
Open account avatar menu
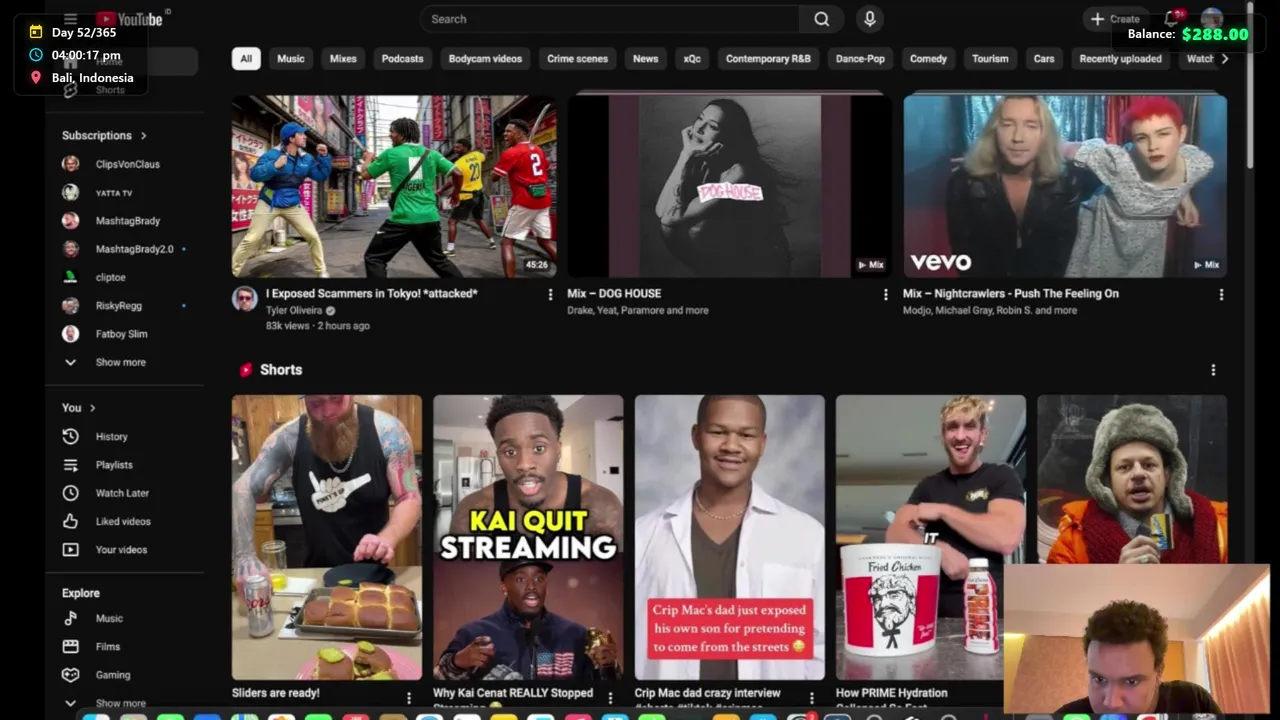click(x=1212, y=19)
